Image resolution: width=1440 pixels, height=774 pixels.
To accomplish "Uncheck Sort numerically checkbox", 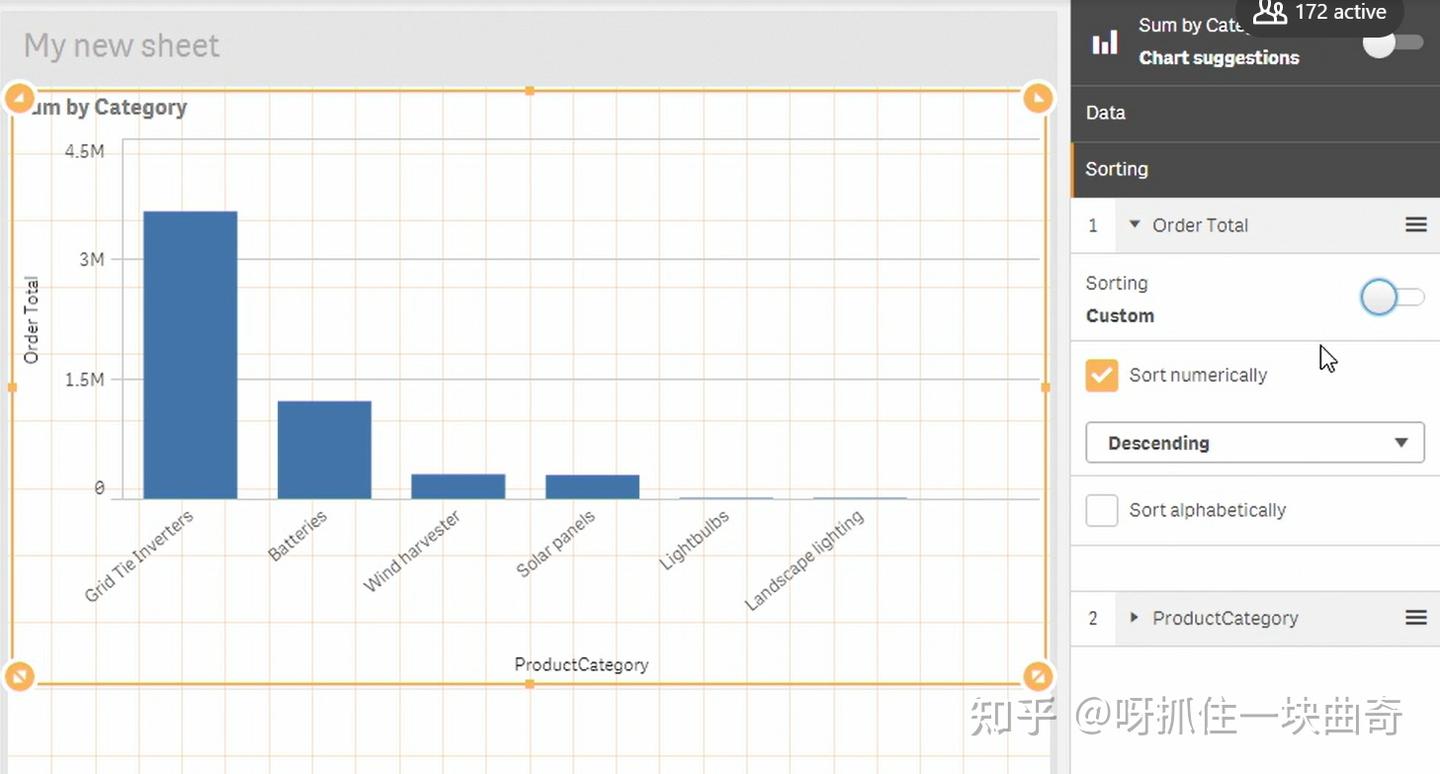I will (1102, 375).
